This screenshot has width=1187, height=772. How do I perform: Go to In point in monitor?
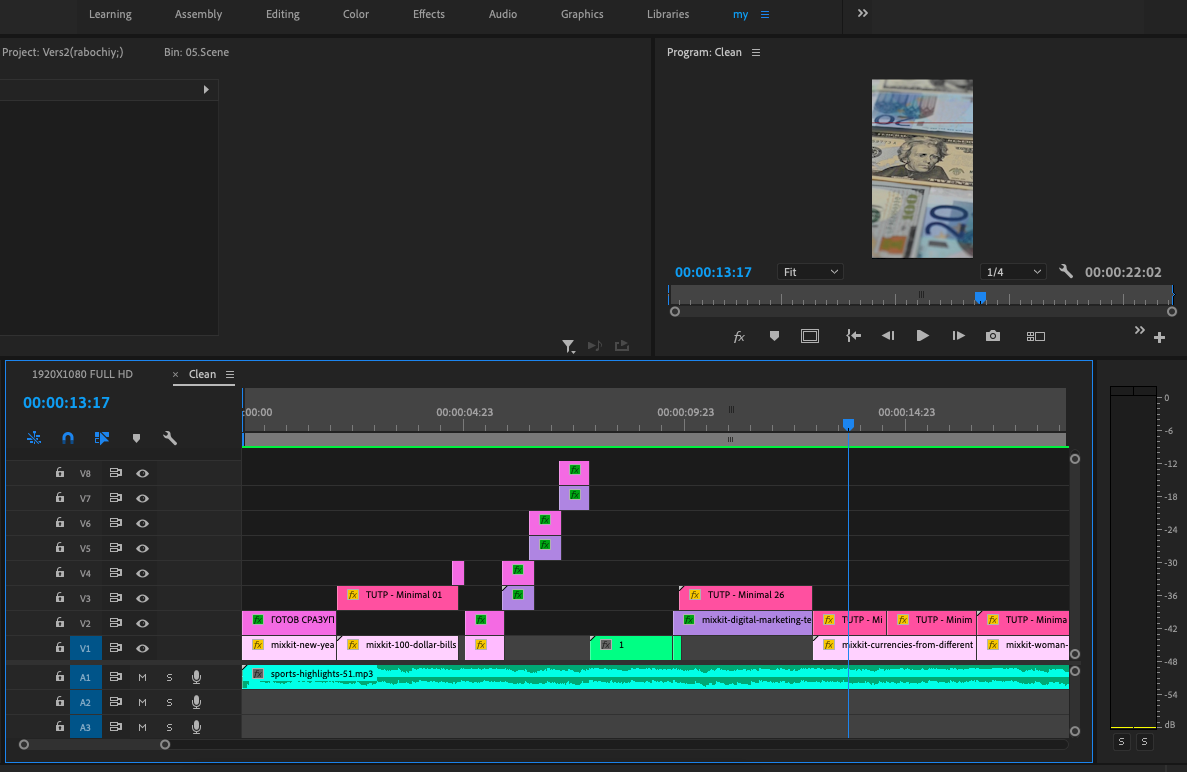[853, 336]
